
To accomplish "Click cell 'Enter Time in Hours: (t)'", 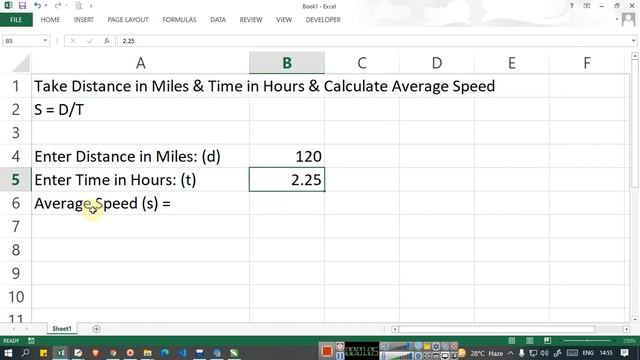I will pos(140,180).
